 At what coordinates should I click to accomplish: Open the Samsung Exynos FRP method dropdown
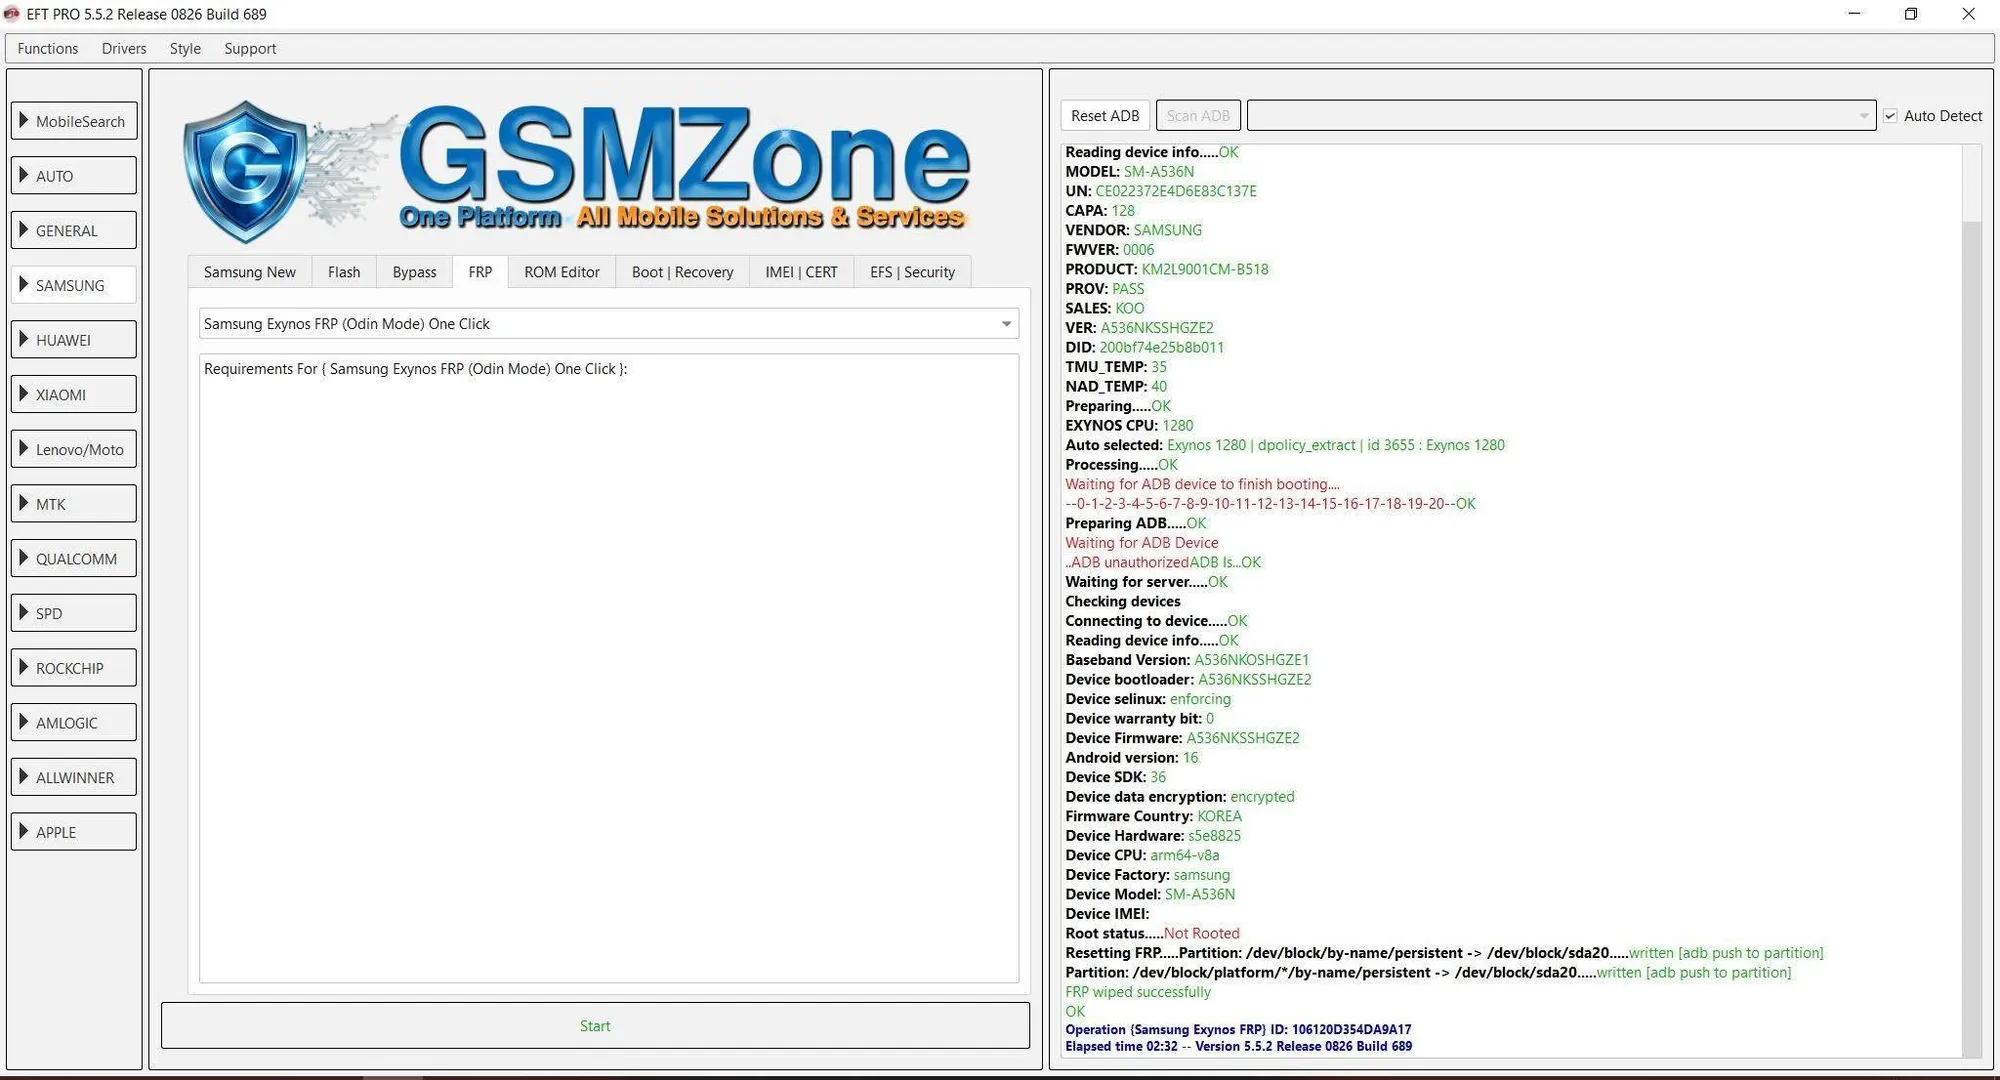click(x=609, y=324)
